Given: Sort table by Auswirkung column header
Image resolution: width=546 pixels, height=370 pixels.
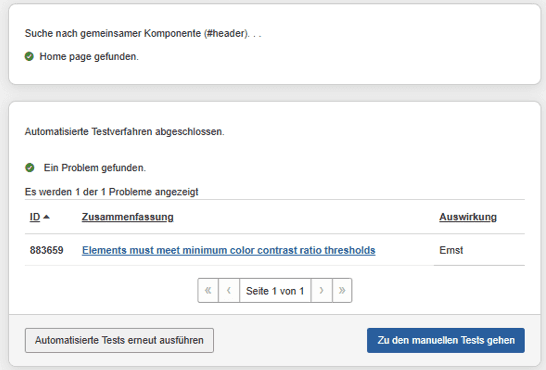Looking at the screenshot, I should tap(468, 217).
